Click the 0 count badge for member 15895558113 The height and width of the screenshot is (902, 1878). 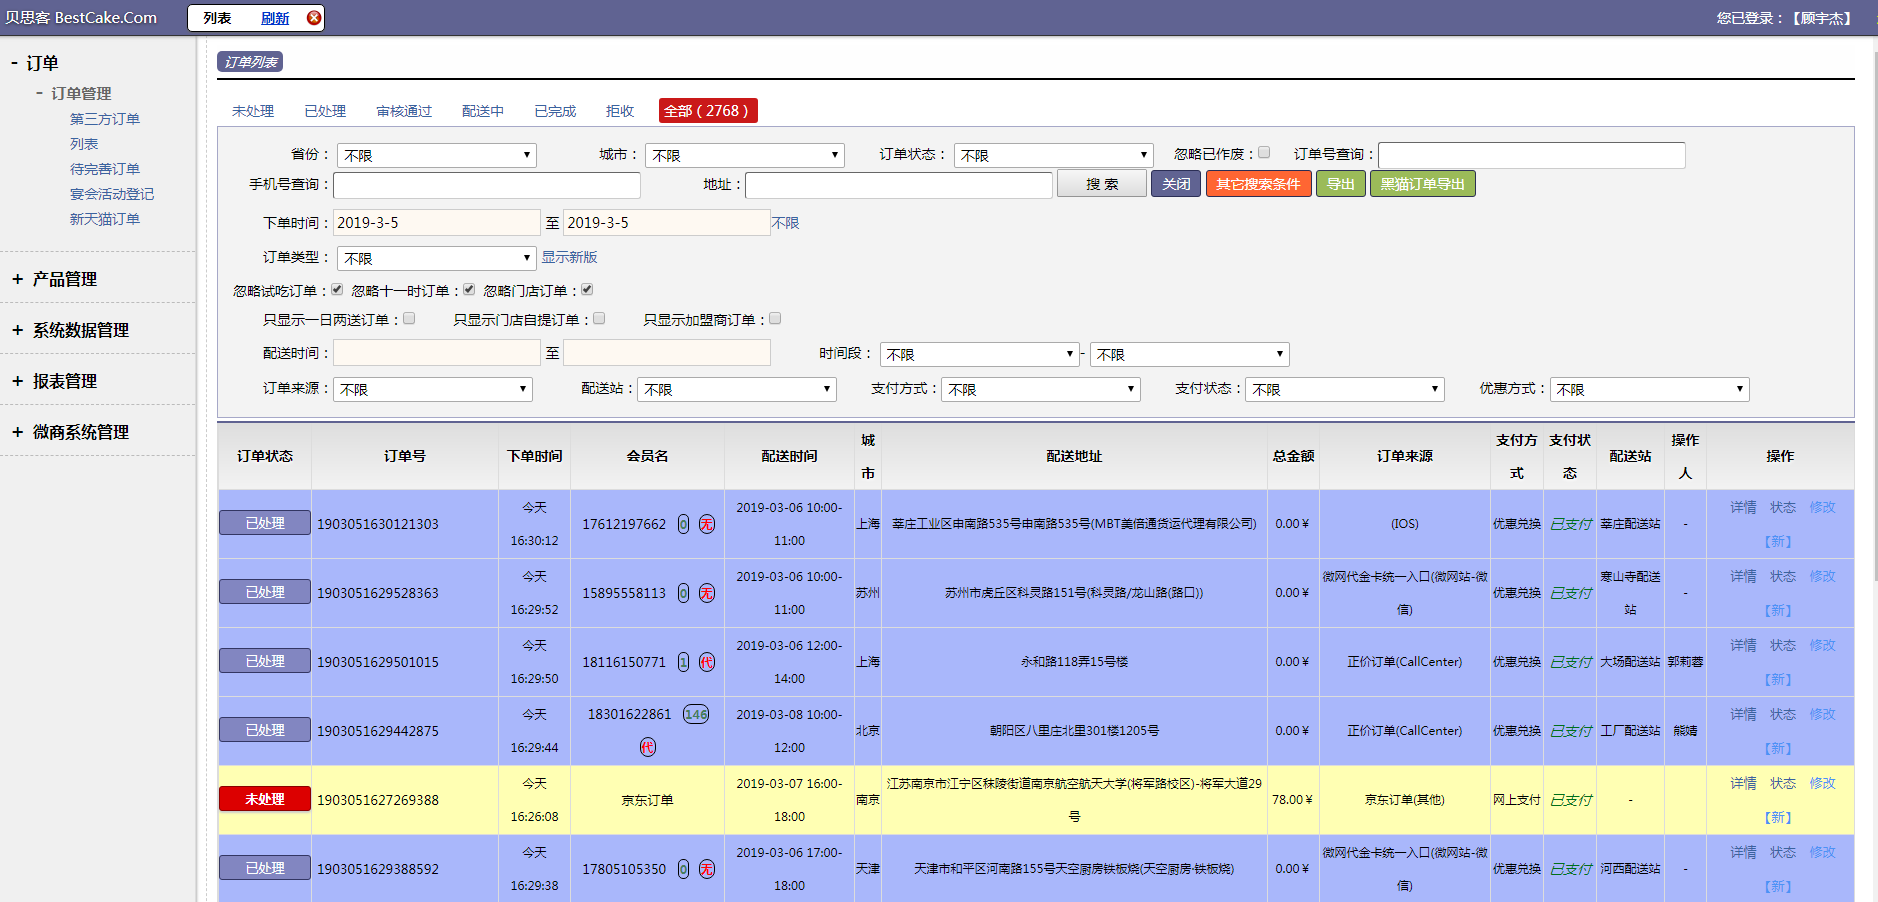(x=683, y=593)
